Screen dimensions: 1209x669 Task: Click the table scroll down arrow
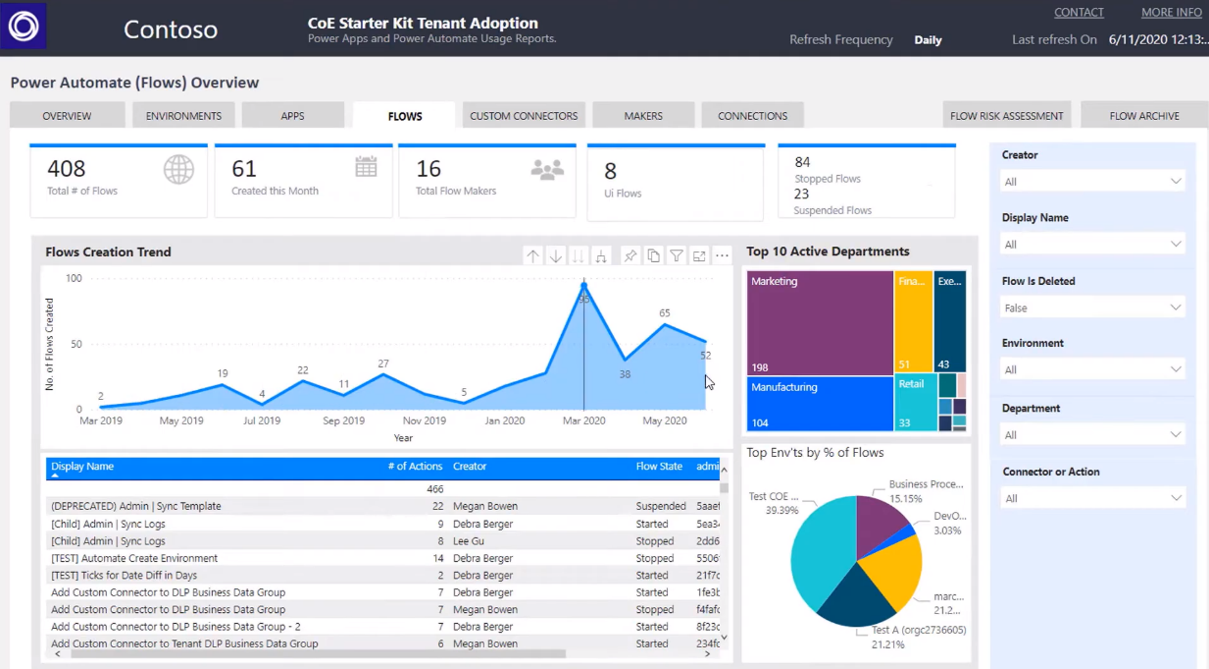click(724, 637)
